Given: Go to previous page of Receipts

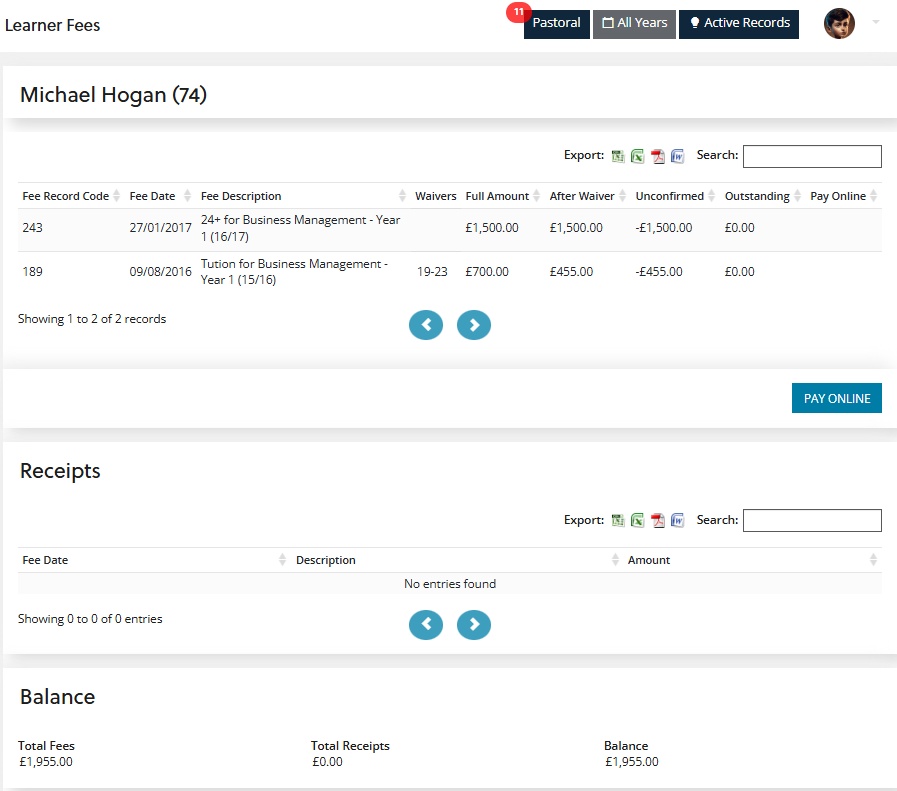Looking at the screenshot, I should [x=426, y=625].
